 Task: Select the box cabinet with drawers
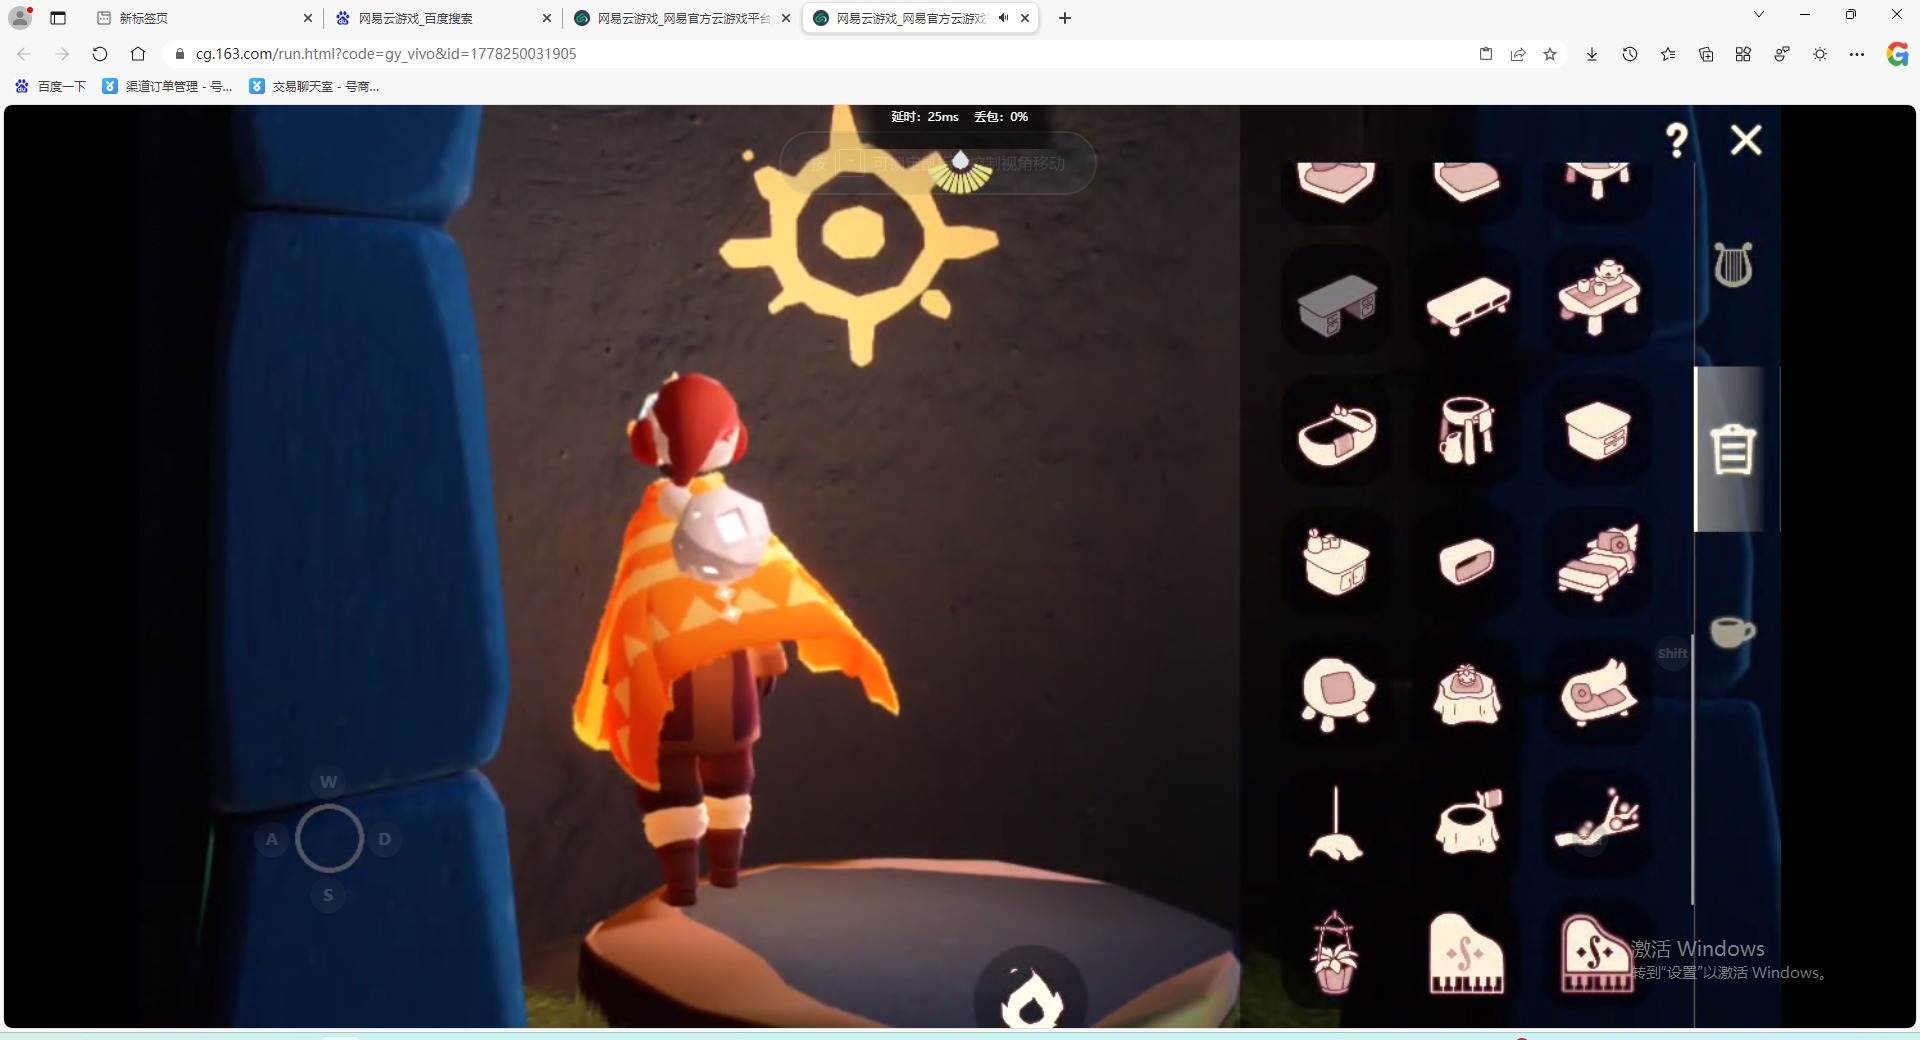[1598, 431]
